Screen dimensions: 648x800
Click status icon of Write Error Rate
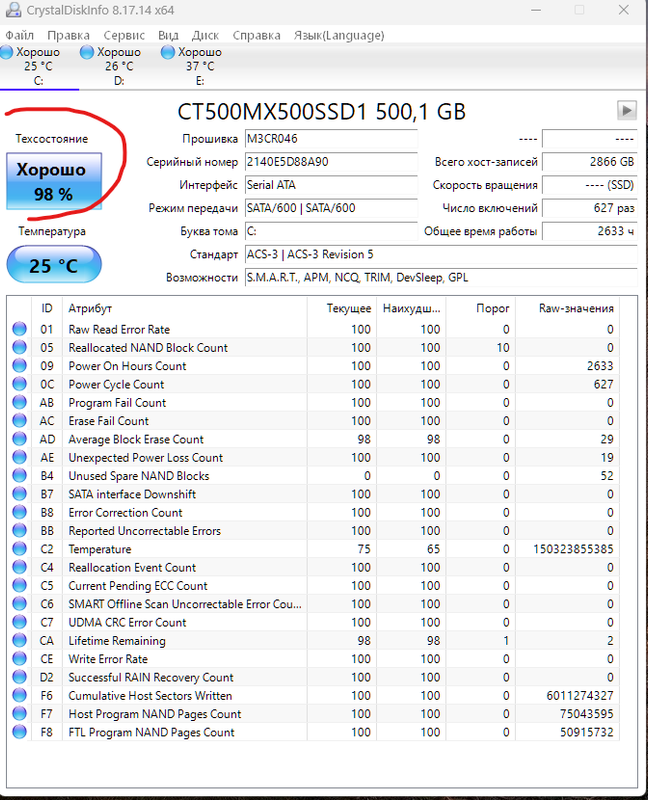click(19, 658)
